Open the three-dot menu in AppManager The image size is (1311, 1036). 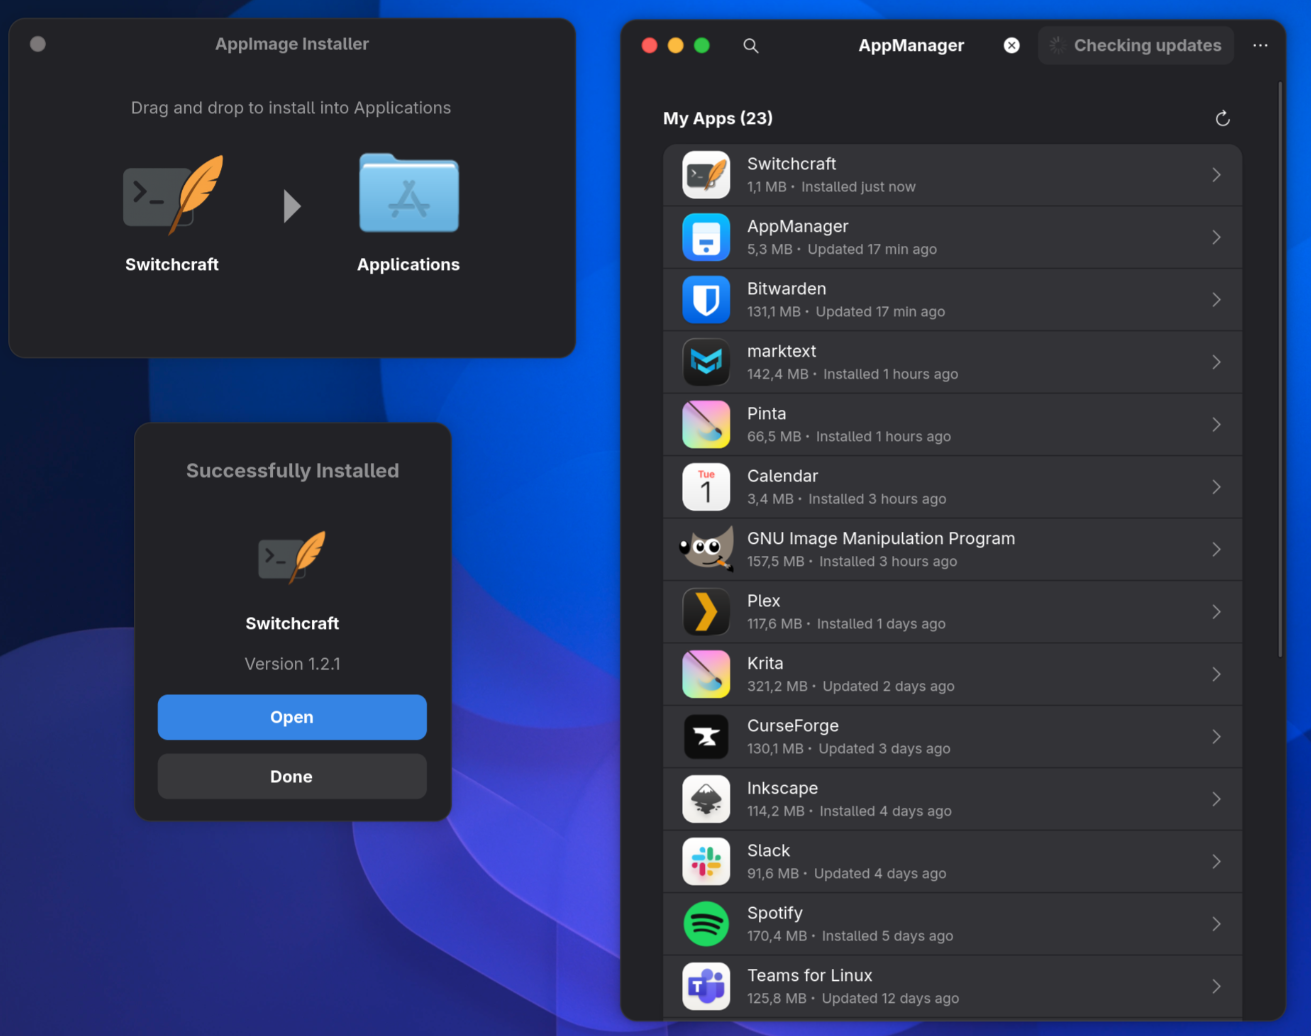tap(1260, 46)
